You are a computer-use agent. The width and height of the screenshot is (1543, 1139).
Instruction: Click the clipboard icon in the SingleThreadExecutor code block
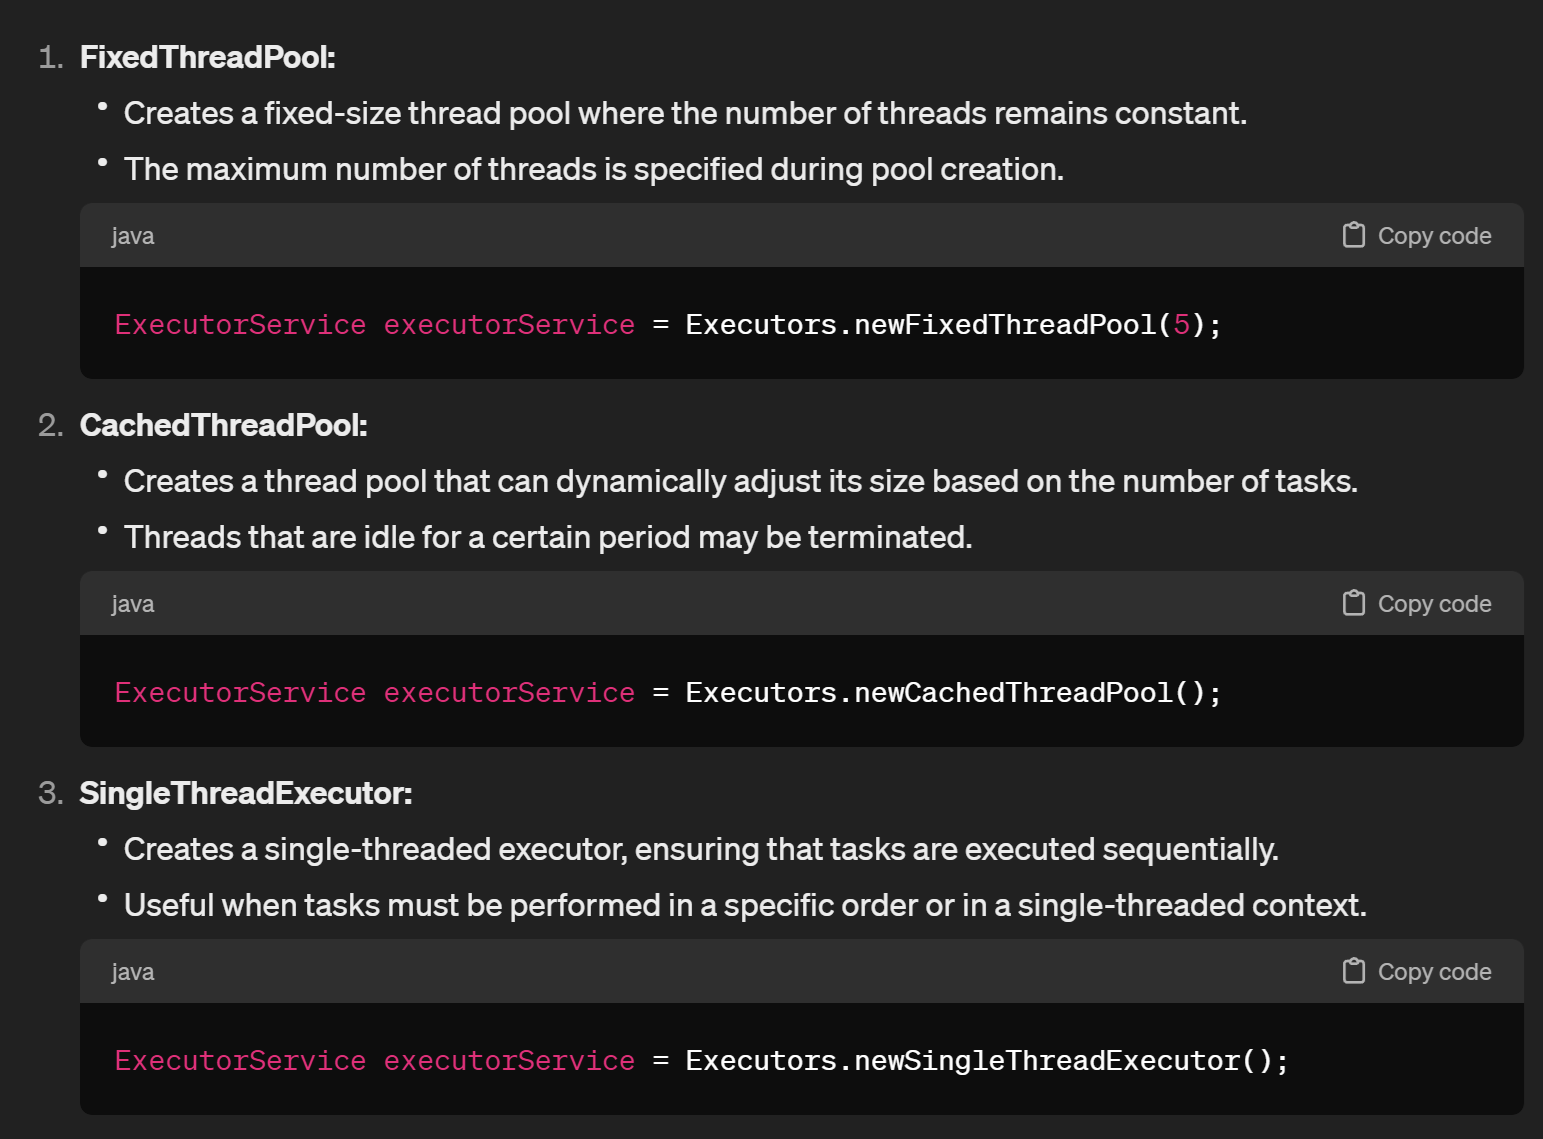click(x=1353, y=971)
